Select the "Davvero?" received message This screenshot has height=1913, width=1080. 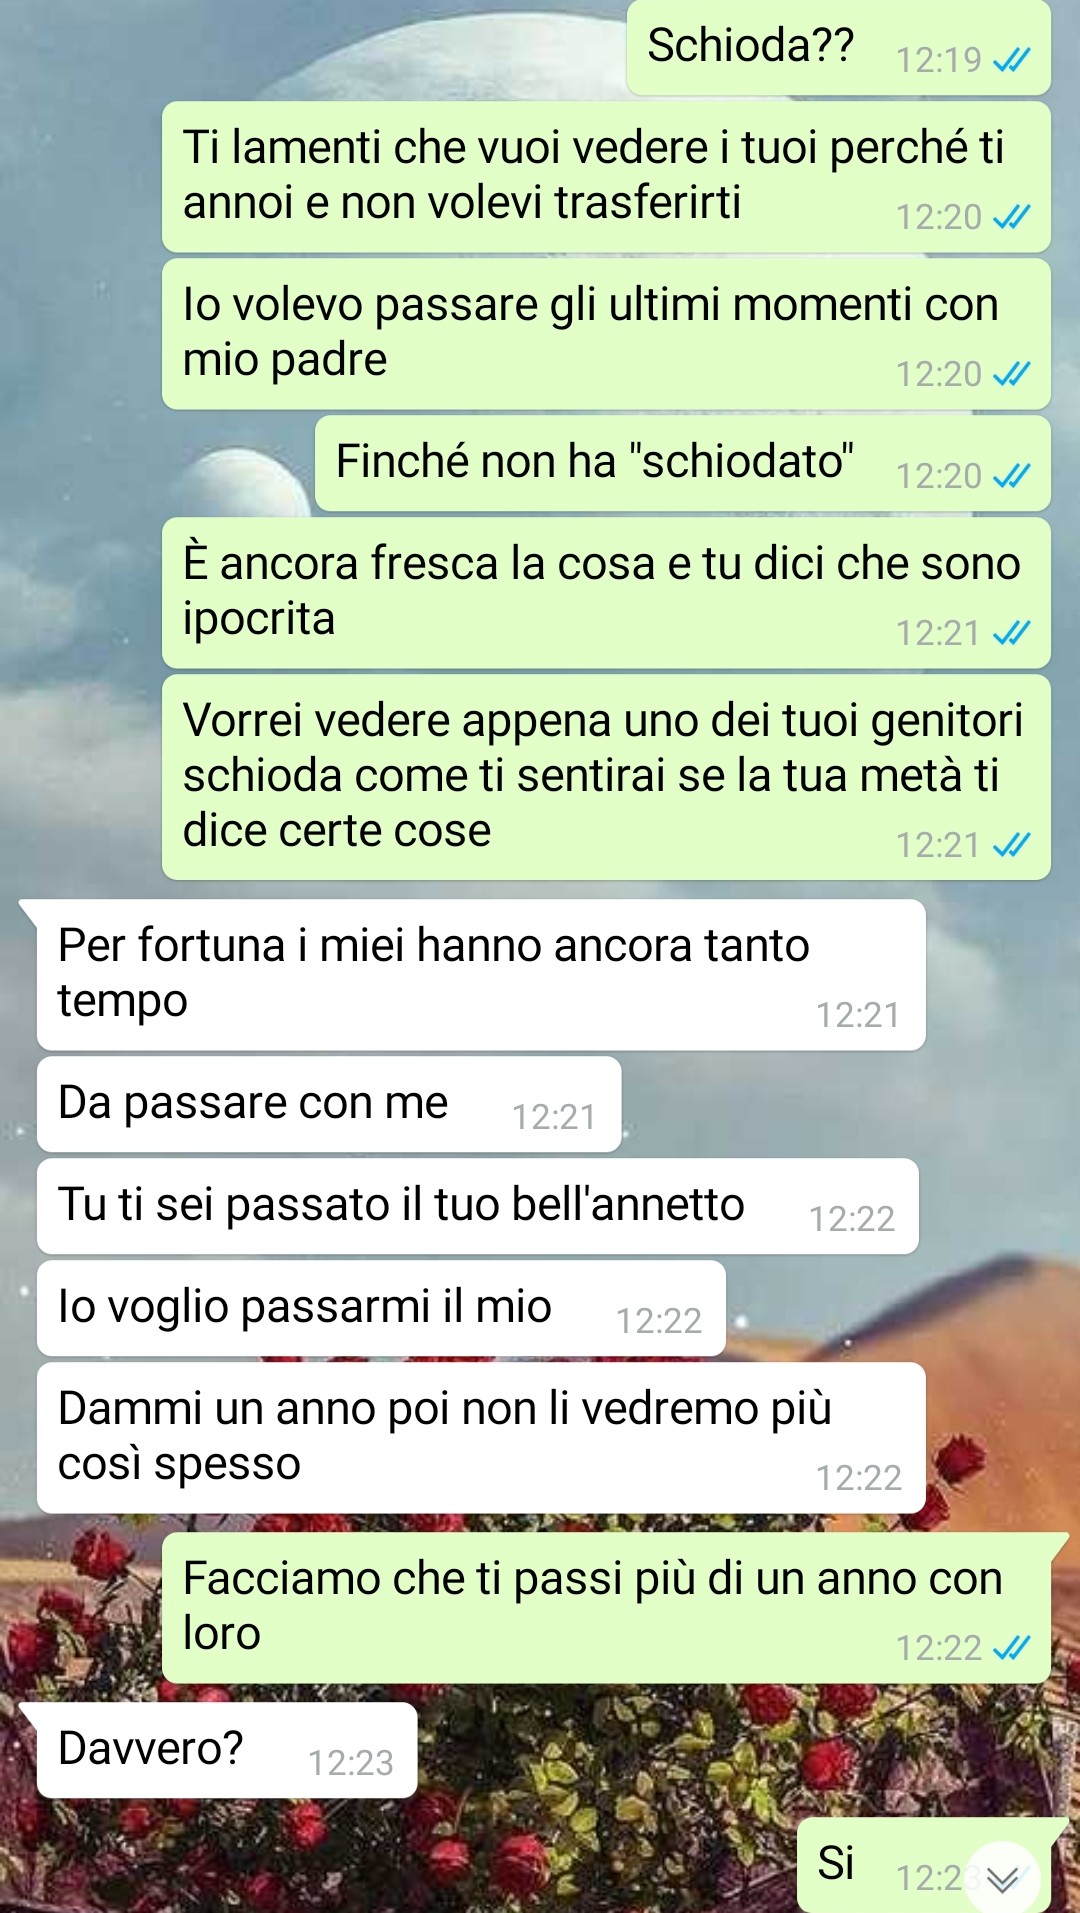(x=226, y=1750)
